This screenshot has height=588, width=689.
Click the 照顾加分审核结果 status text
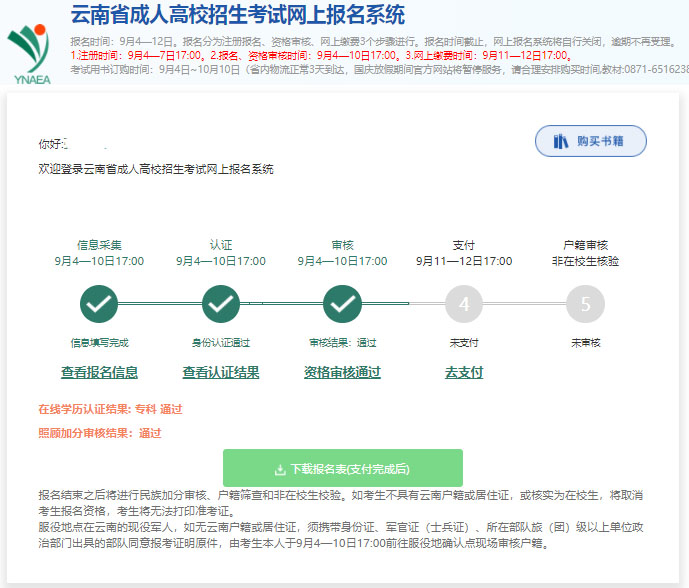point(99,433)
